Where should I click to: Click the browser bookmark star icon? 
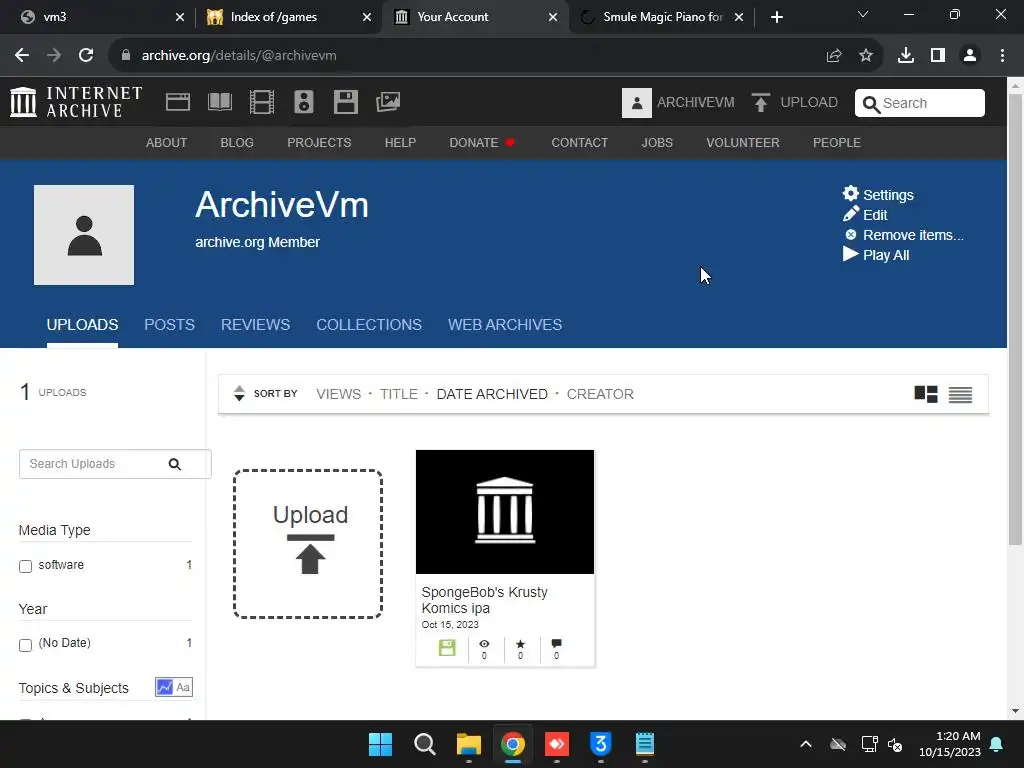tap(866, 56)
